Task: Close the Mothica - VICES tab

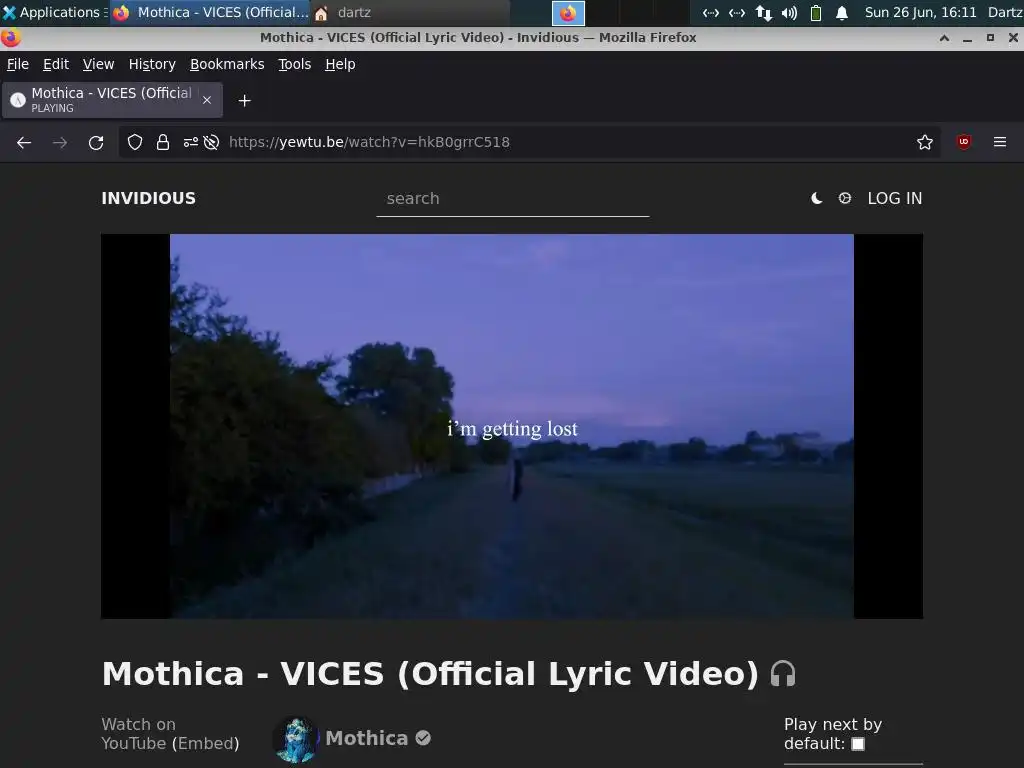Action: pos(207,100)
